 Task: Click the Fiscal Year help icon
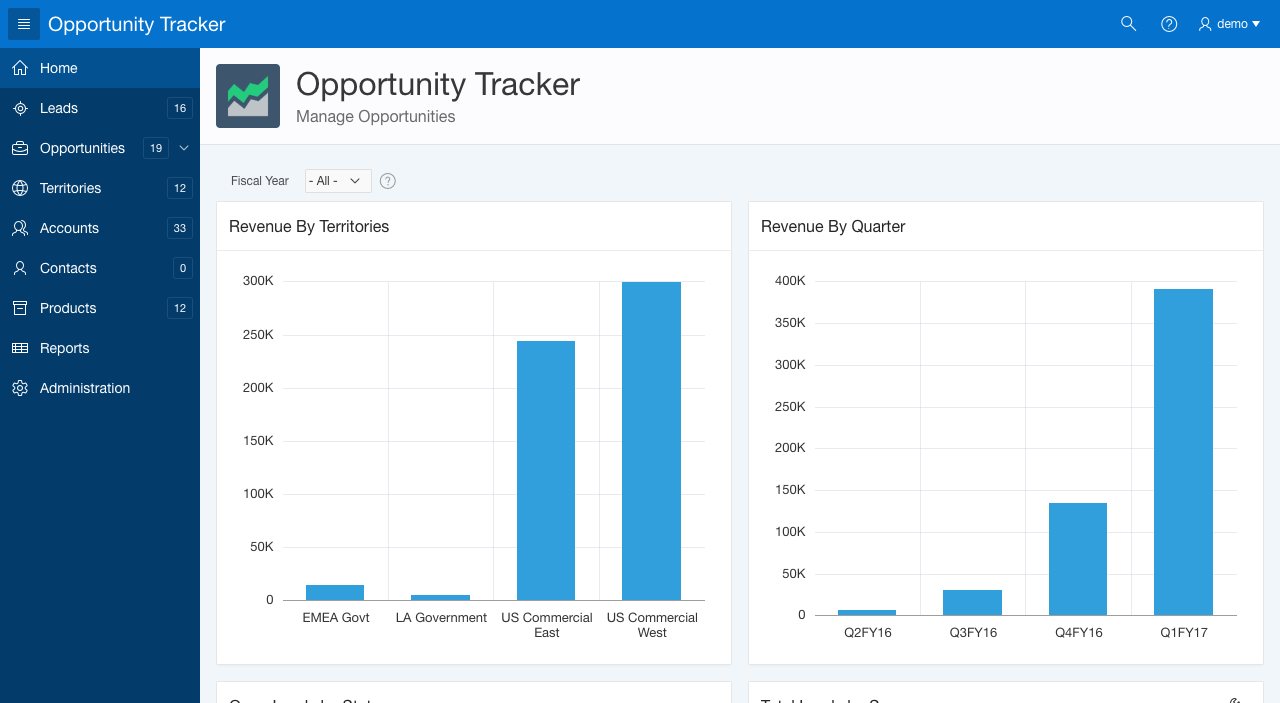pos(388,181)
